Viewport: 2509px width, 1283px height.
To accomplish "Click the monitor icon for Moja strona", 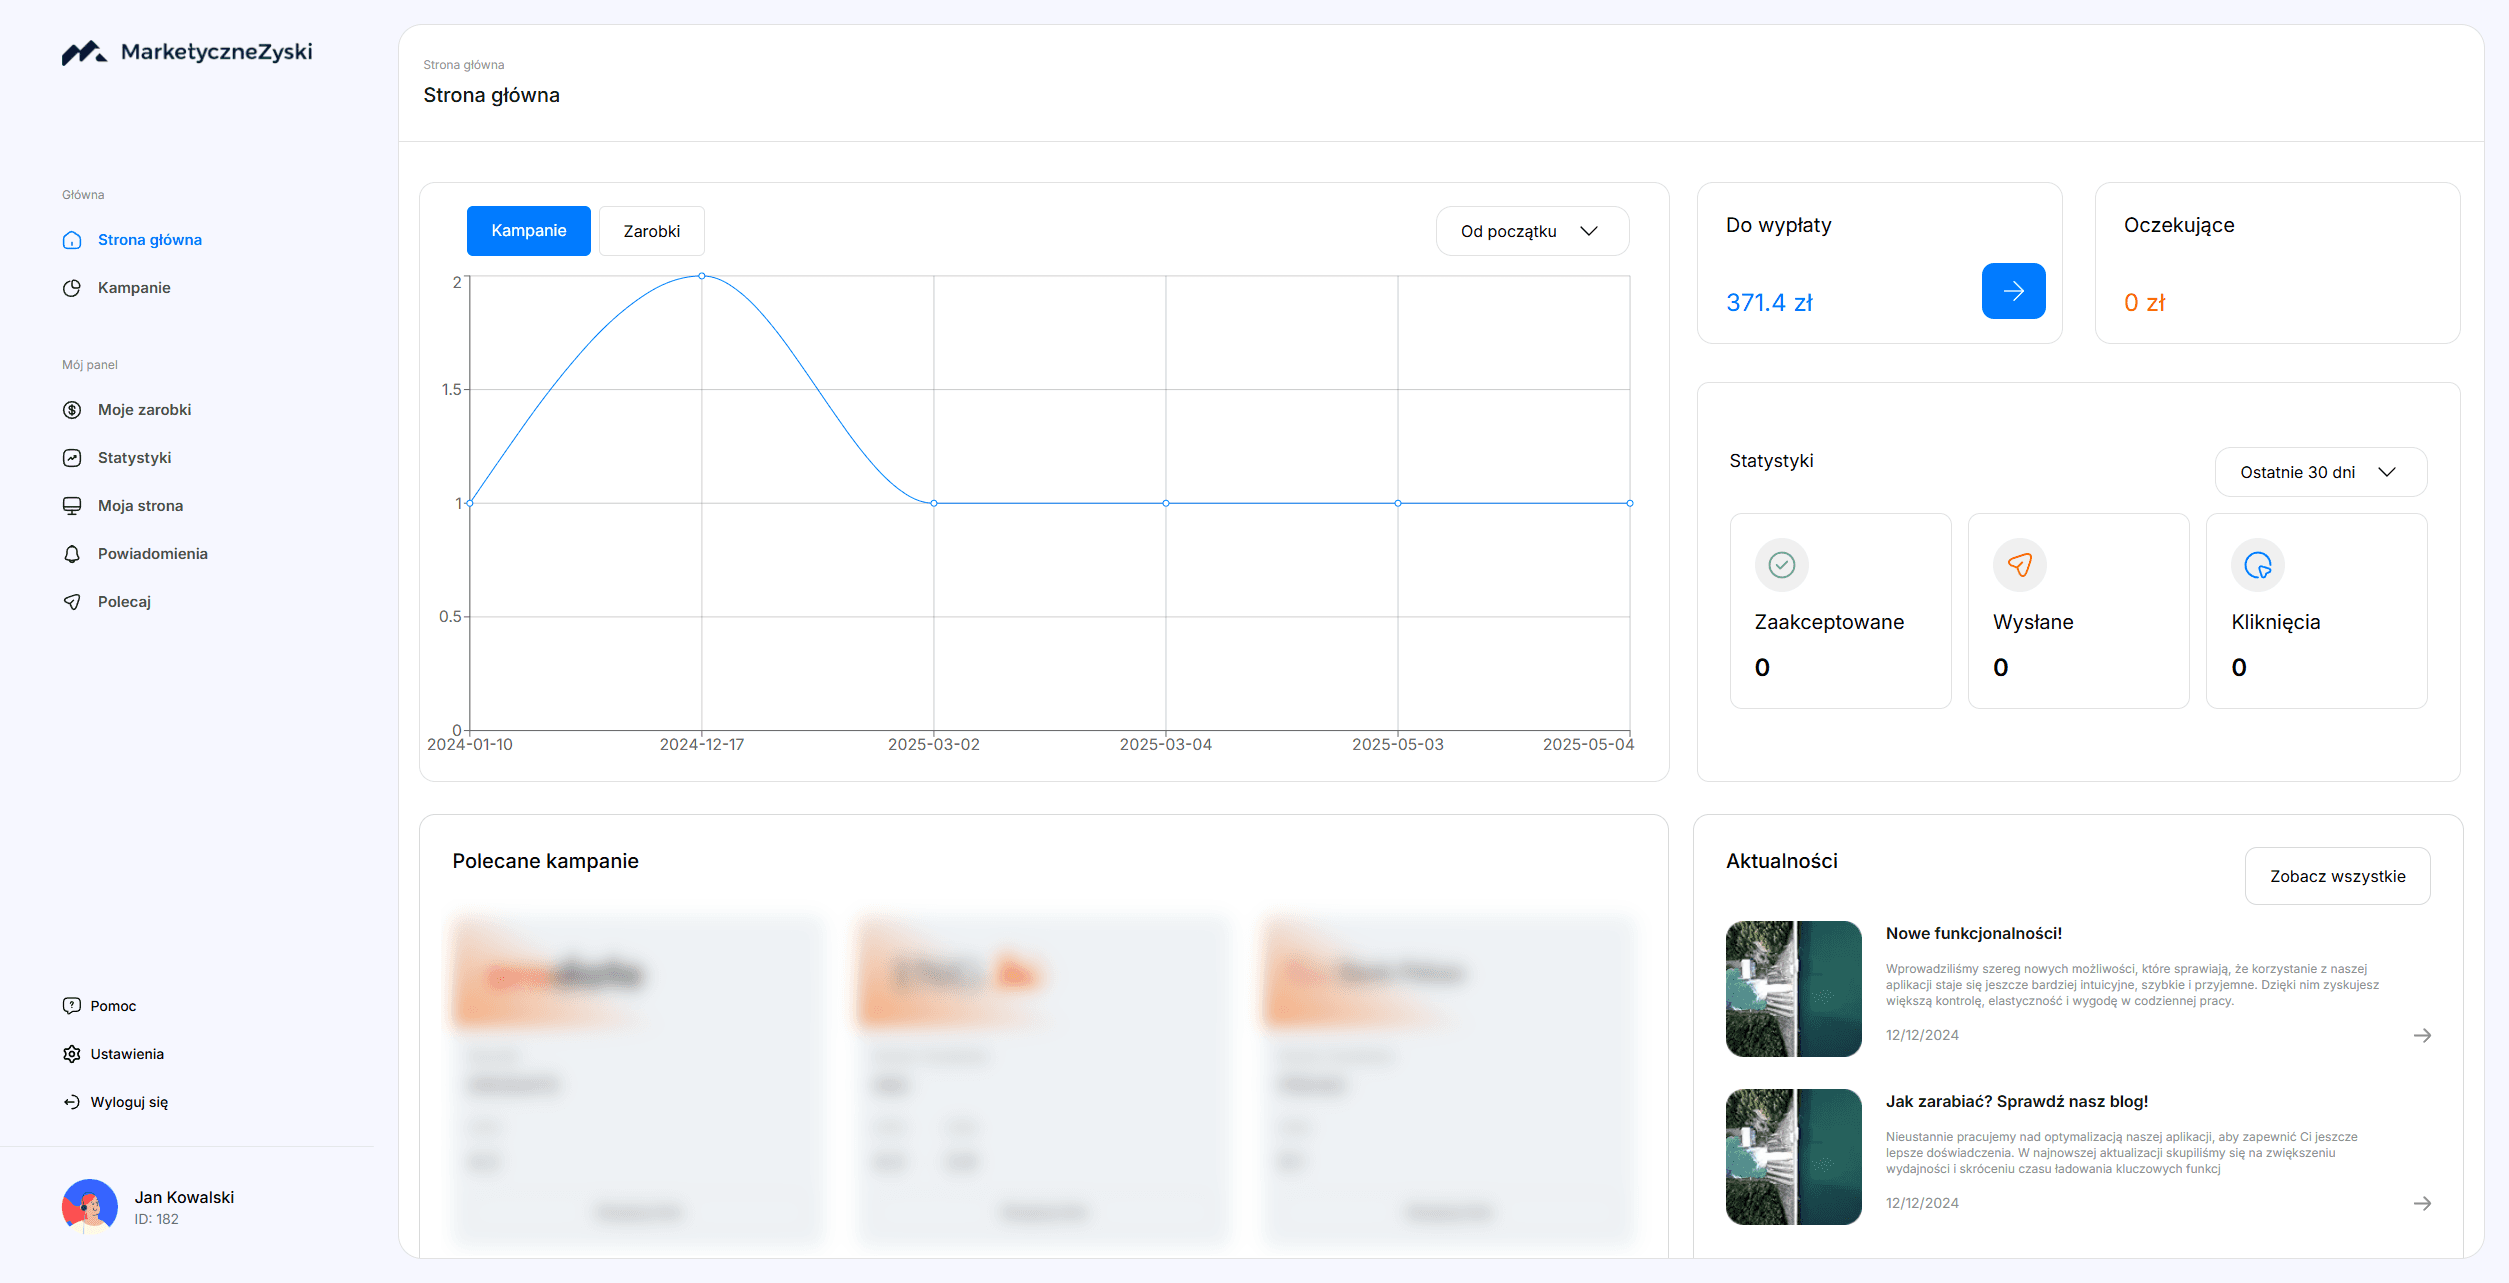I will [72, 506].
